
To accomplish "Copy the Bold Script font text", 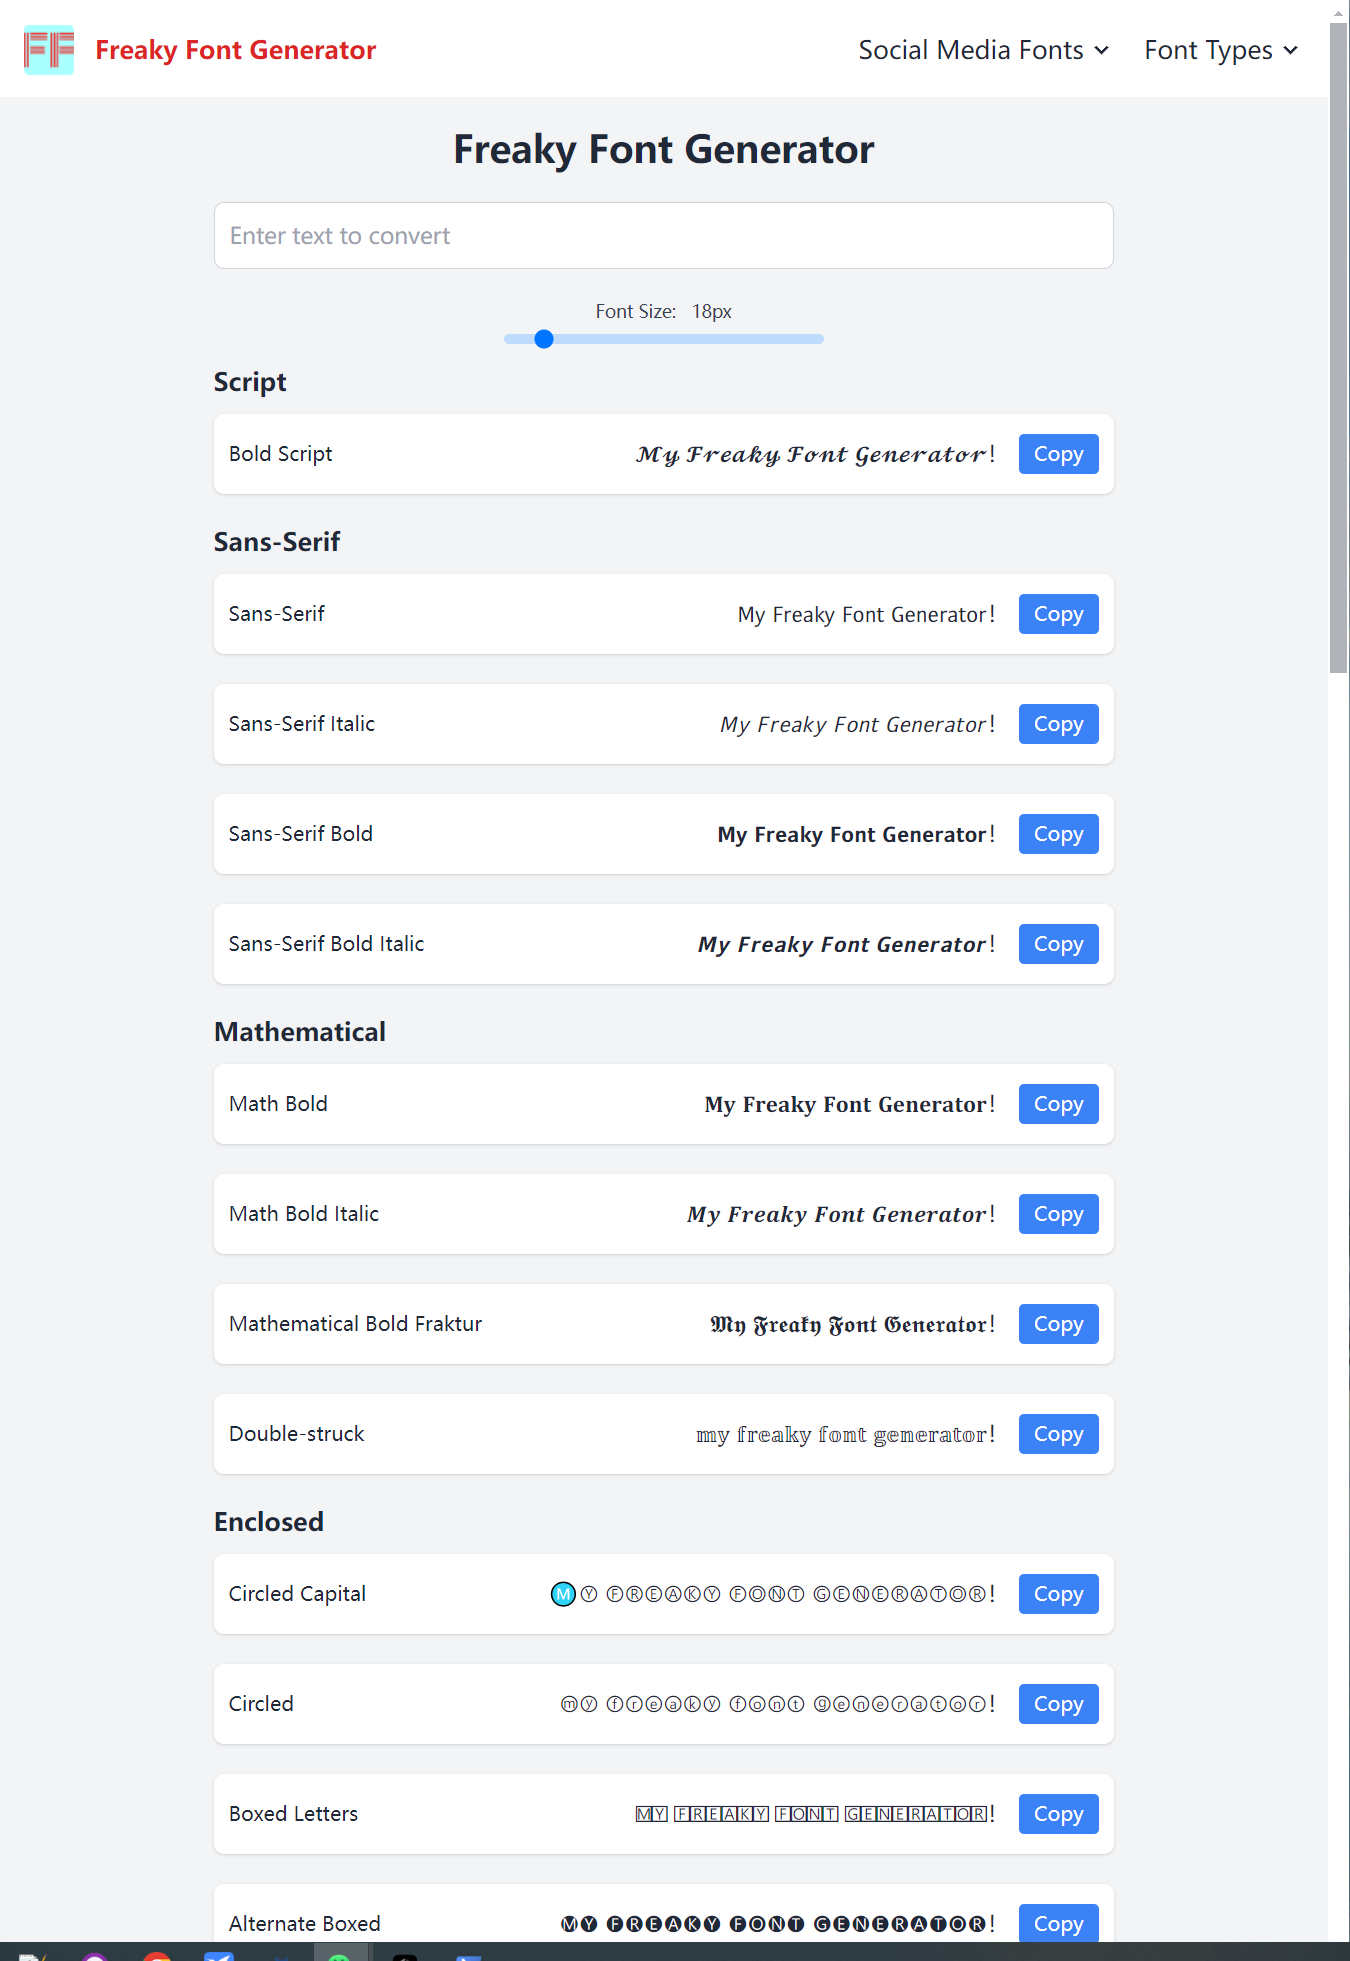I will (1058, 453).
